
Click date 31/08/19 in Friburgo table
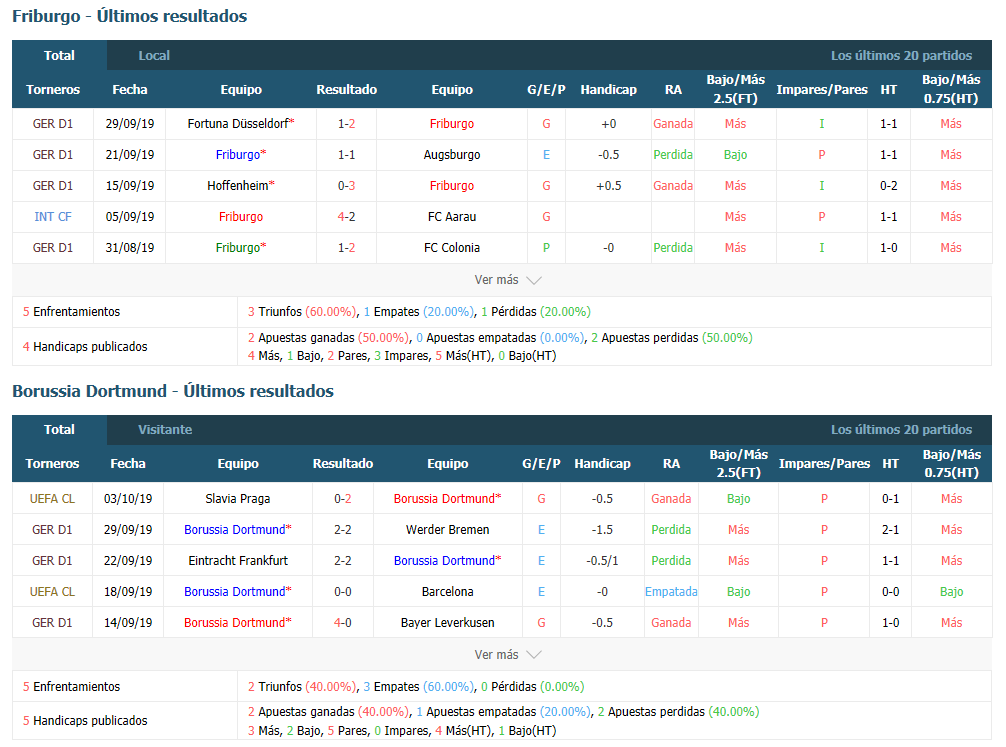coord(130,248)
